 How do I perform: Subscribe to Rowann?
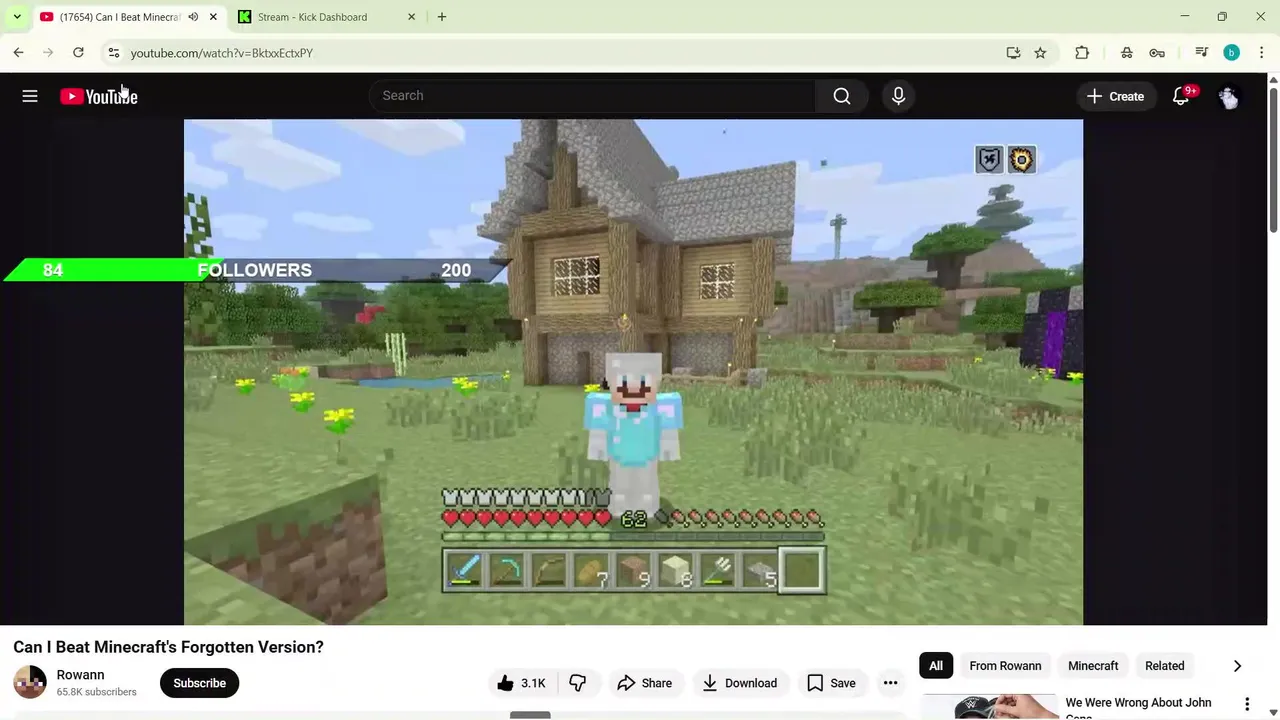pos(199,683)
